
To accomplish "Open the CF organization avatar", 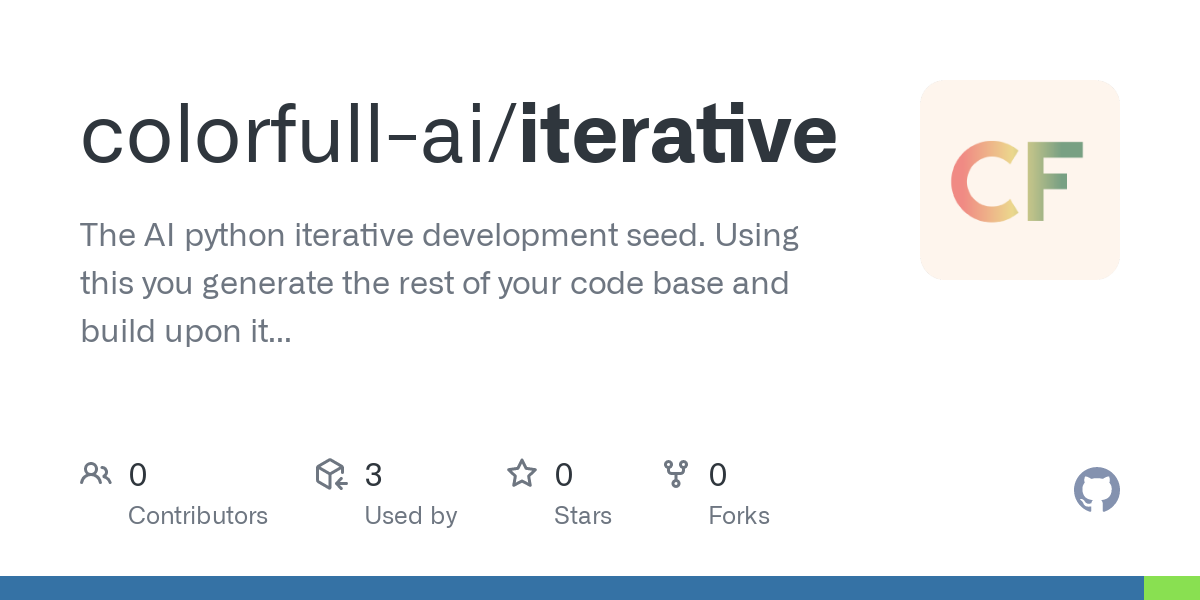I will click(1020, 180).
